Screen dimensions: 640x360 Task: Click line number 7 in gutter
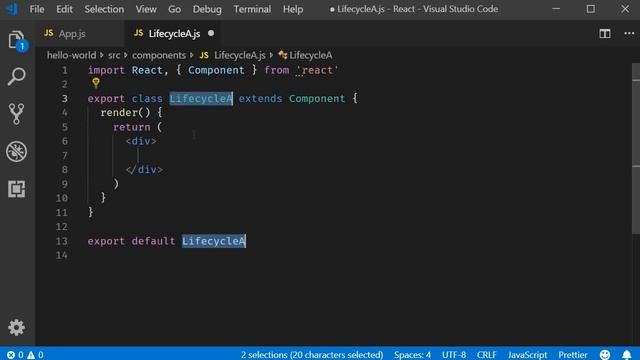64,156
